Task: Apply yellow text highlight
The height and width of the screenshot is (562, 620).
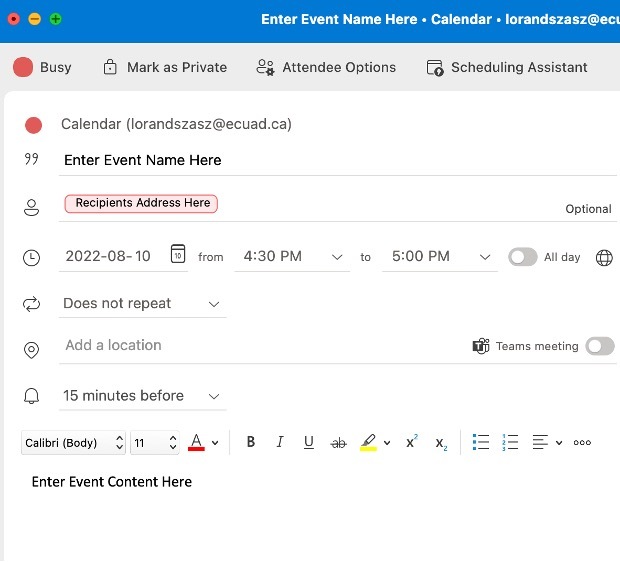Action: 369,442
